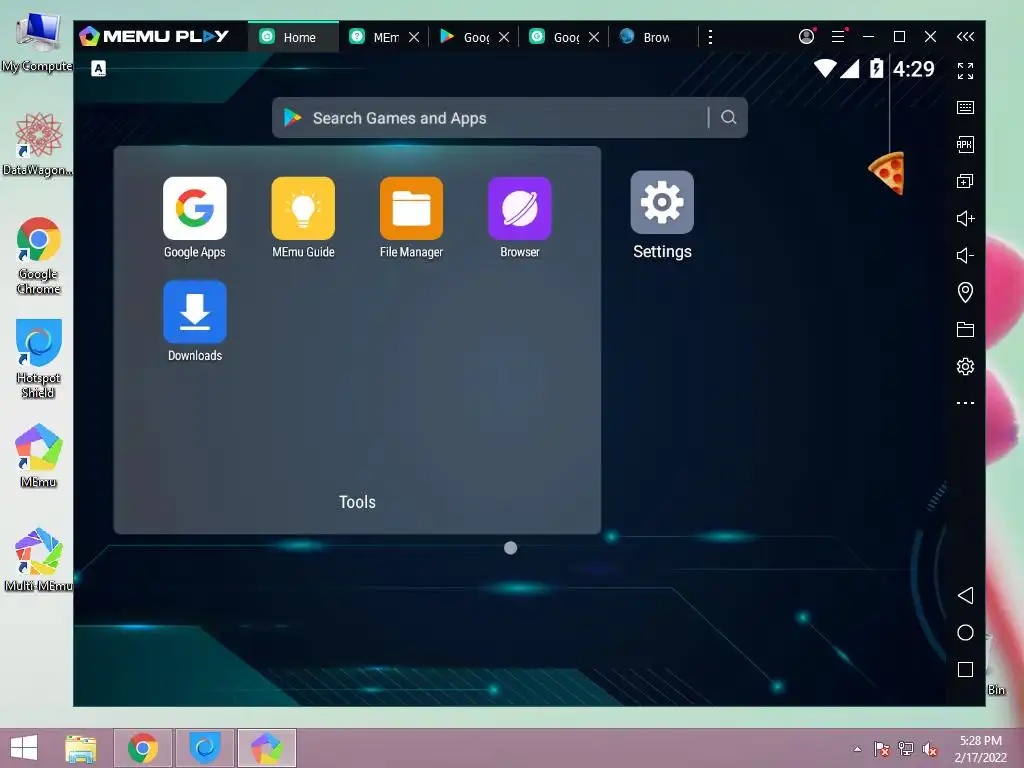The image size is (1024, 768).
Task: Open the DataWagon desktop shortcut
Action: coord(39,145)
